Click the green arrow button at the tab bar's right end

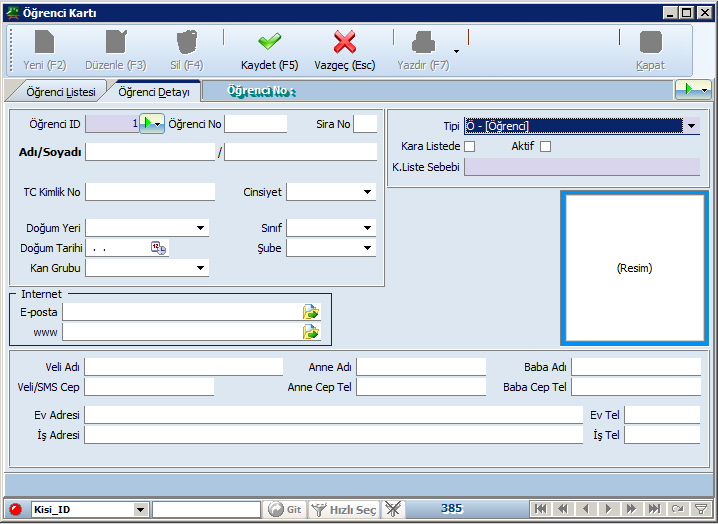click(693, 90)
